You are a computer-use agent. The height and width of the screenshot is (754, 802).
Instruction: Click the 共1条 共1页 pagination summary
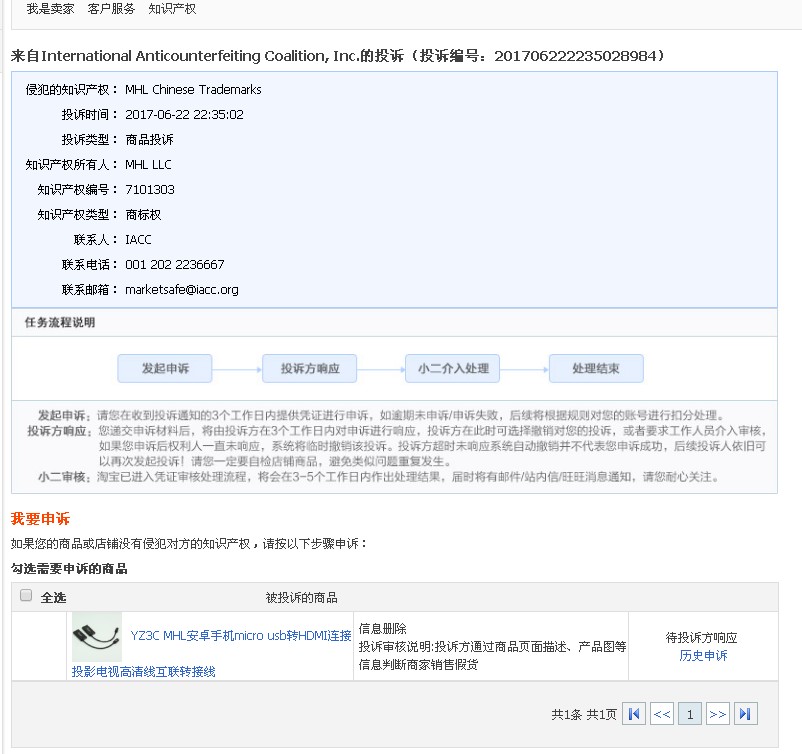pyautogui.click(x=584, y=714)
